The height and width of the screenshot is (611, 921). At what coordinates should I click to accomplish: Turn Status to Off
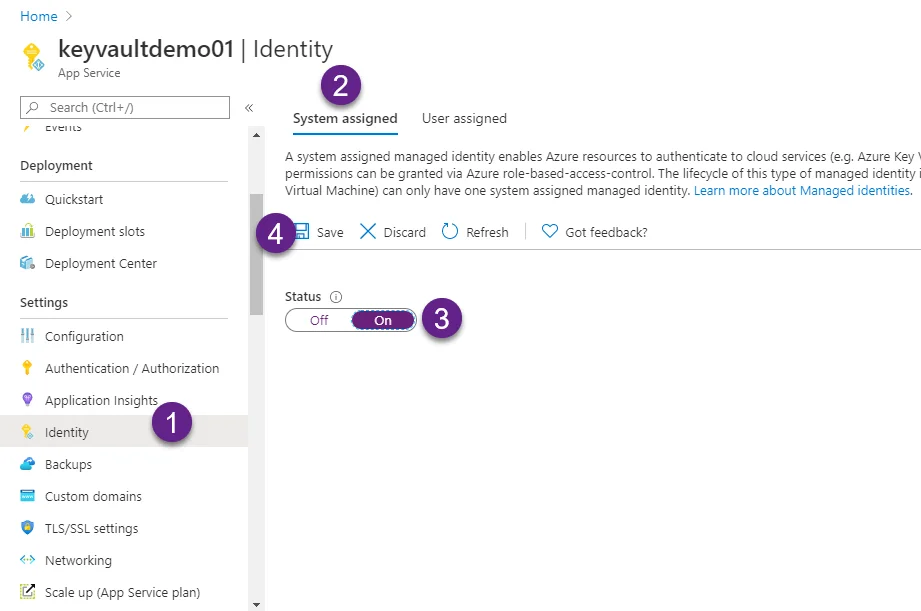tap(319, 320)
